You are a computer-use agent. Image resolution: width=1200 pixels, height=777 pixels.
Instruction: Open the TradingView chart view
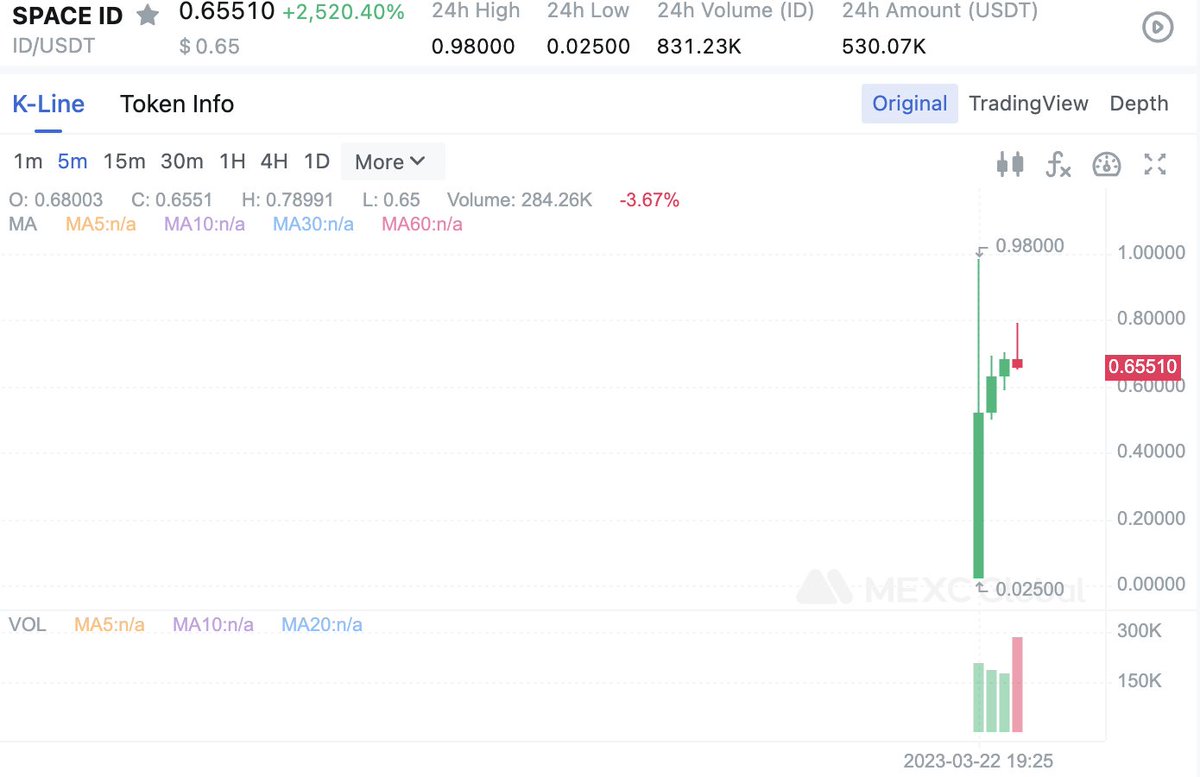pos(1028,103)
